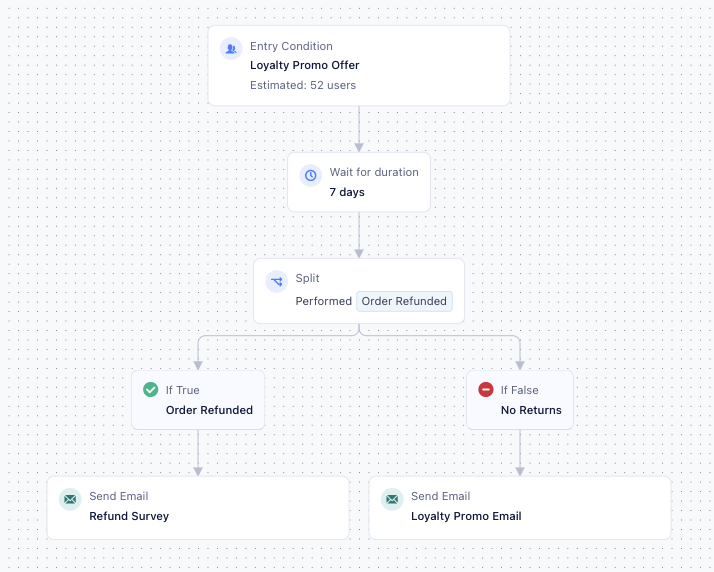This screenshot has width=714, height=572.
Task: Click the Split heading text
Action: [307, 278]
